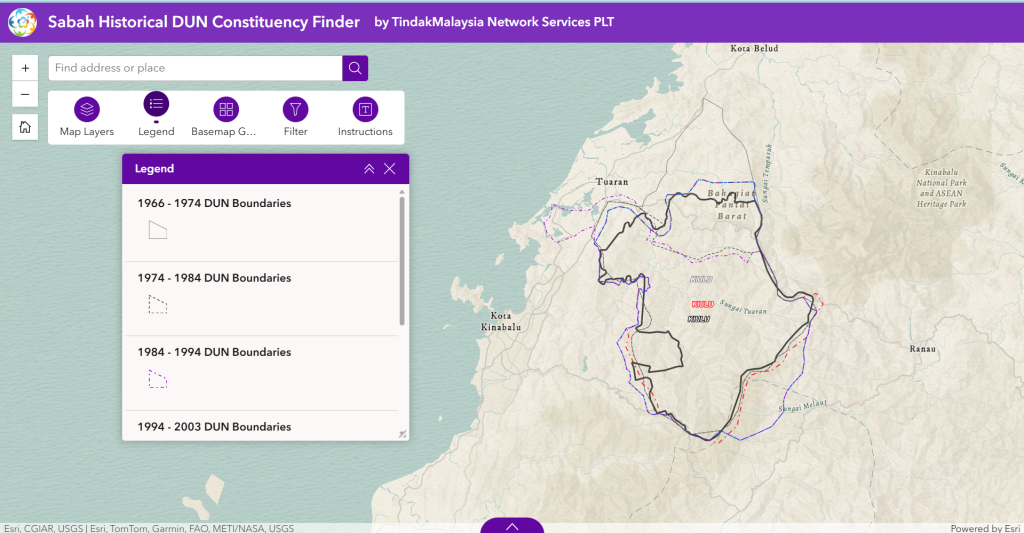Open the Filter widget
The image size is (1024, 533).
pyautogui.click(x=295, y=117)
